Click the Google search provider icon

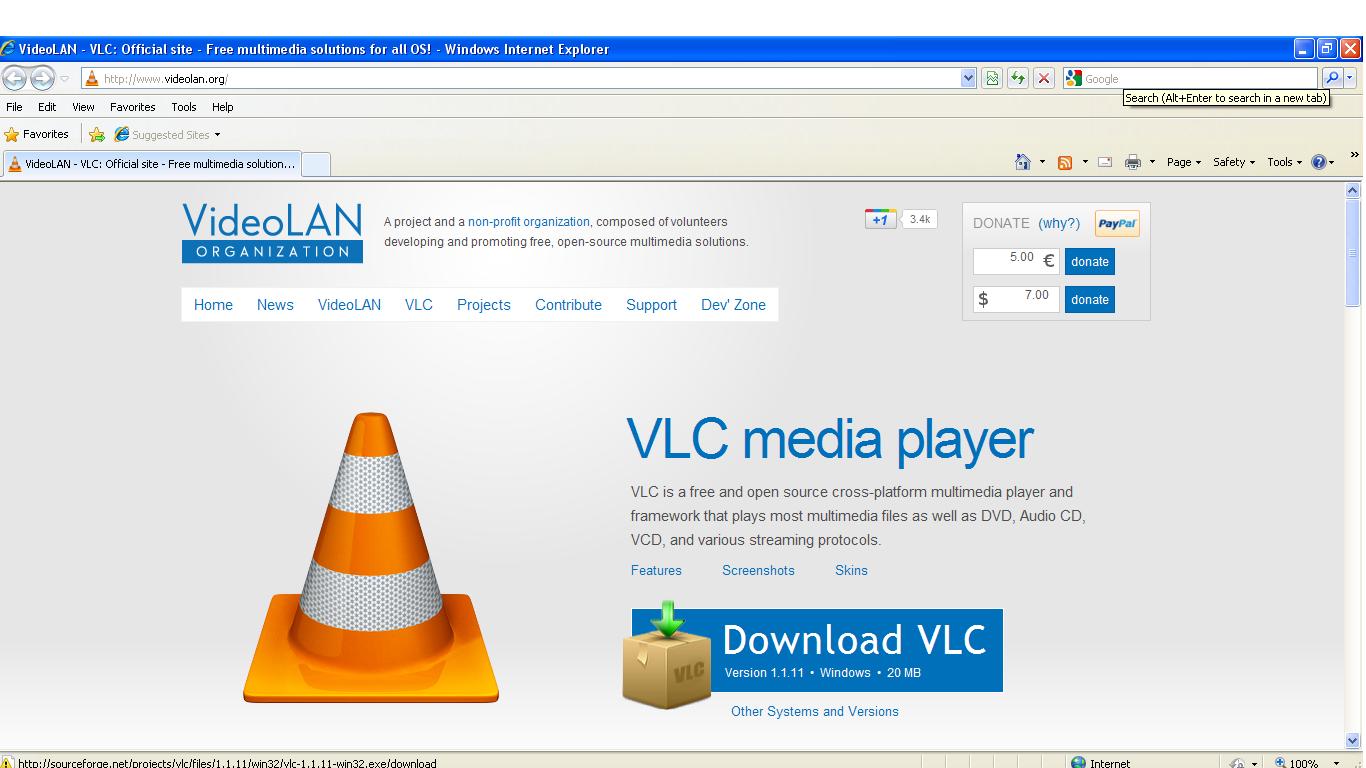1074,78
